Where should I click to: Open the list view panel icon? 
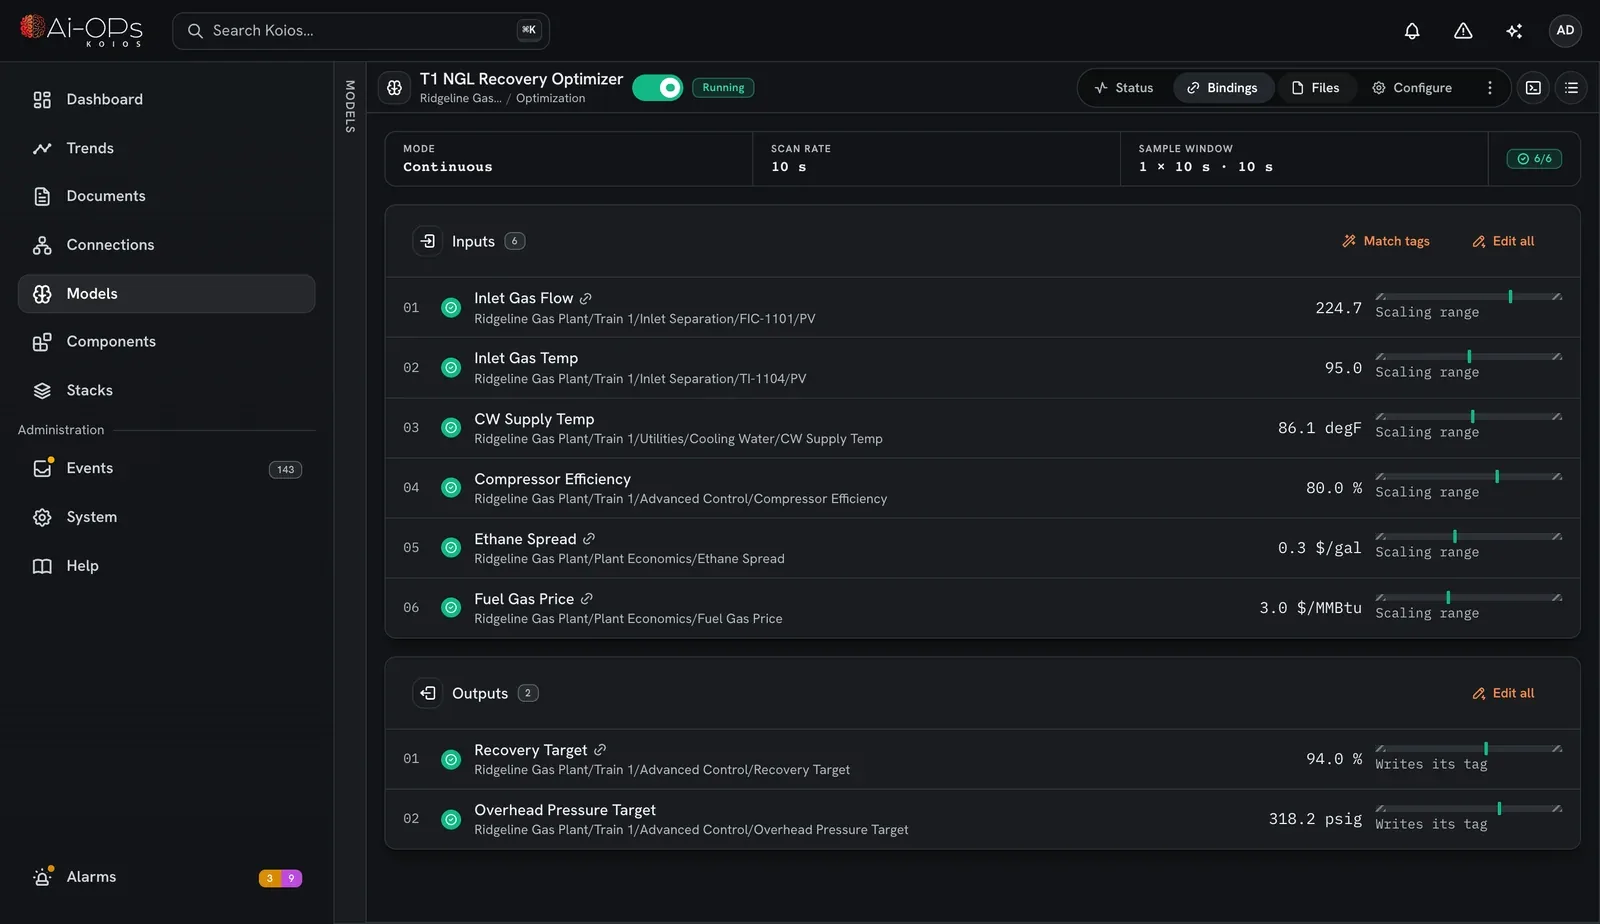(x=1571, y=88)
